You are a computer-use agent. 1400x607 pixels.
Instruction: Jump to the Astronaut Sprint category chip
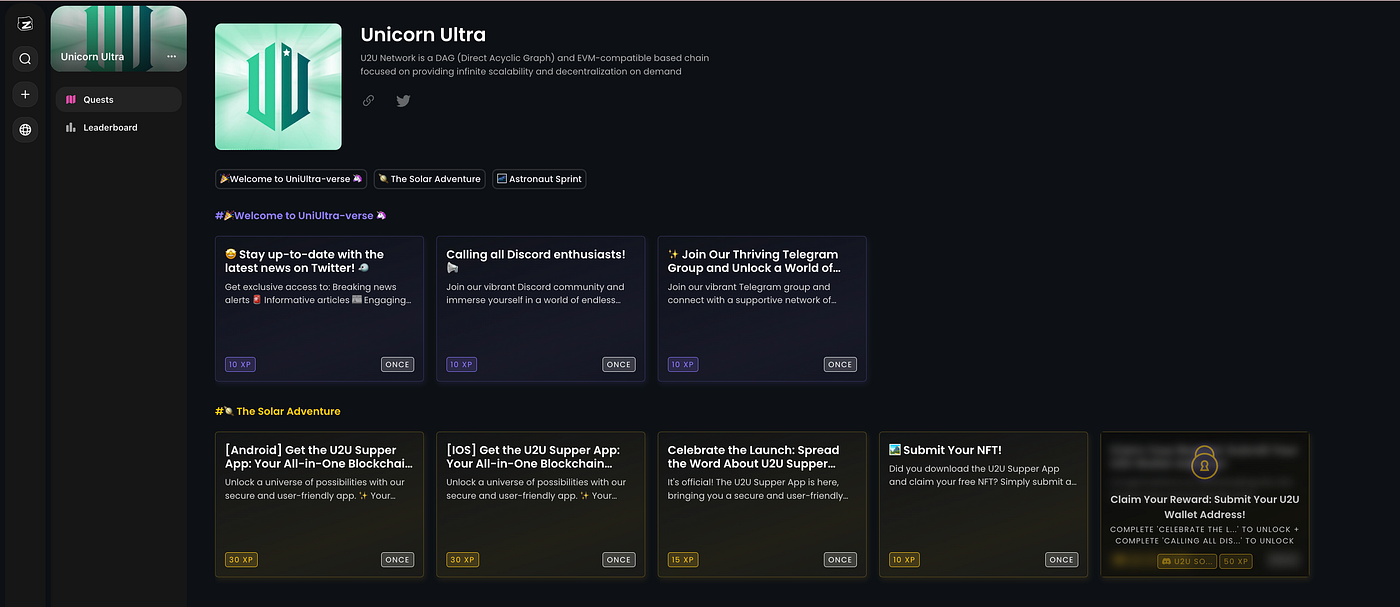[x=539, y=179]
